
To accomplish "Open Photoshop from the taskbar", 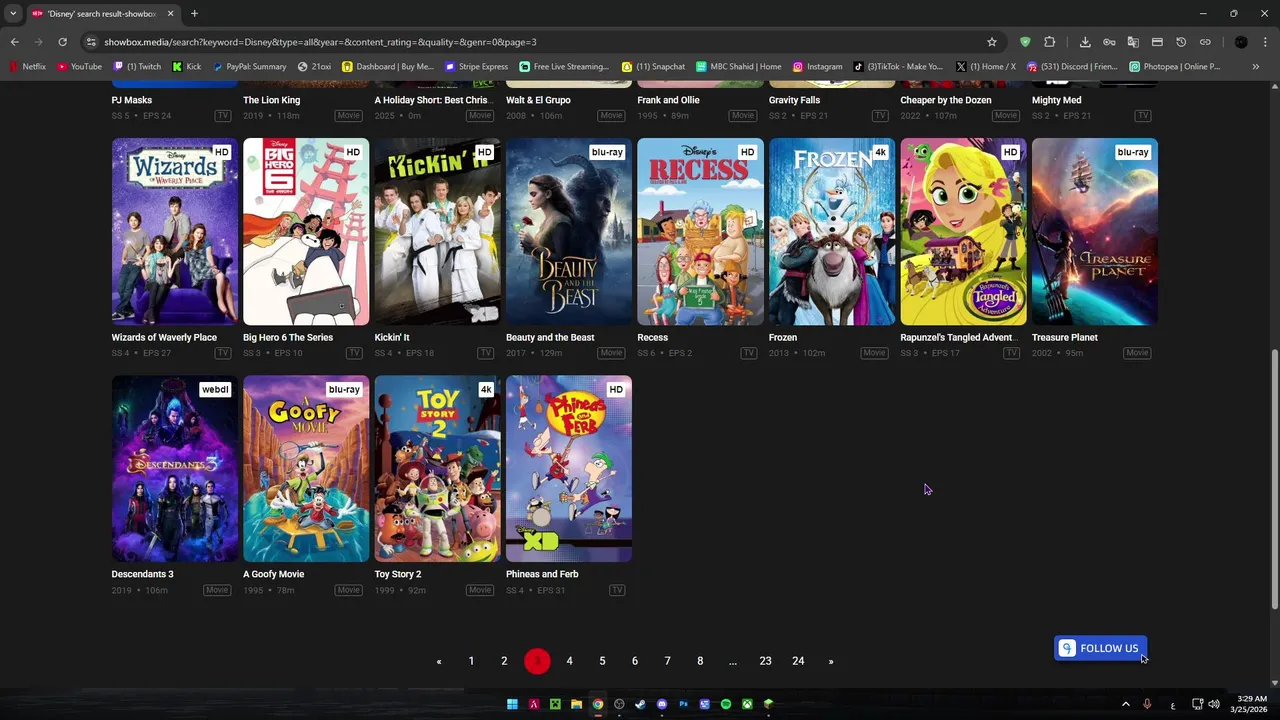I will 684,704.
